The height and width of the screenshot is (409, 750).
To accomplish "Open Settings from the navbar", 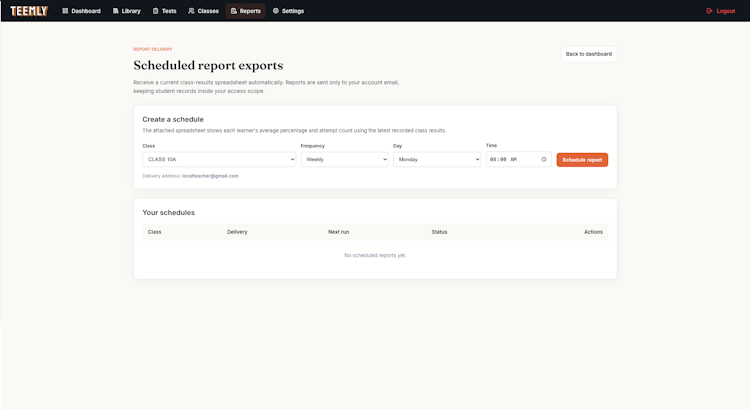I will pyautogui.click(x=288, y=11).
